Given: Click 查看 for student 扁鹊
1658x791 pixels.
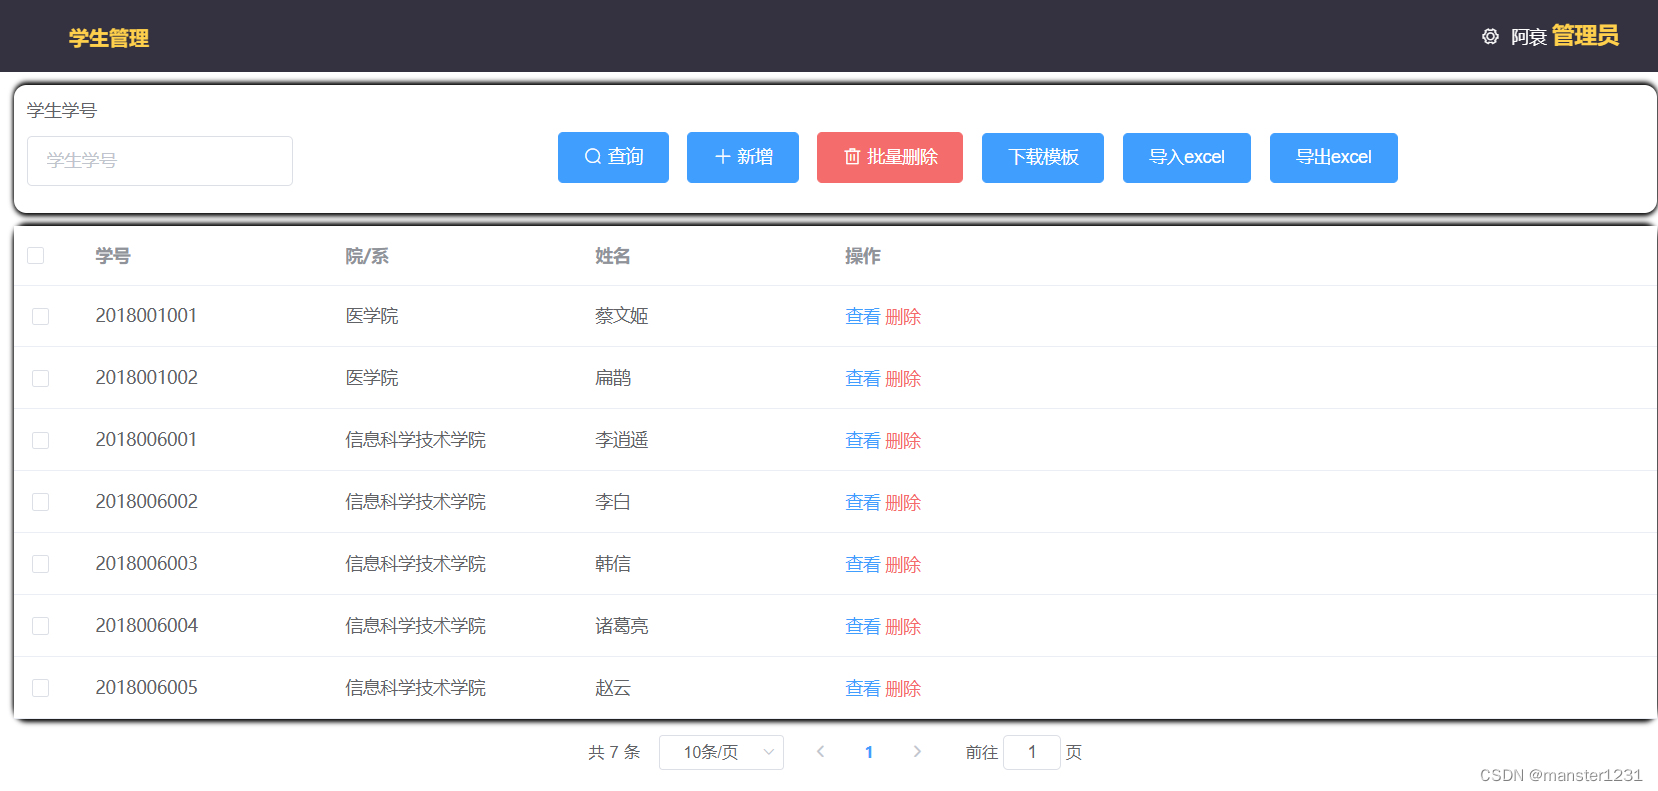Looking at the screenshot, I should click(863, 379).
